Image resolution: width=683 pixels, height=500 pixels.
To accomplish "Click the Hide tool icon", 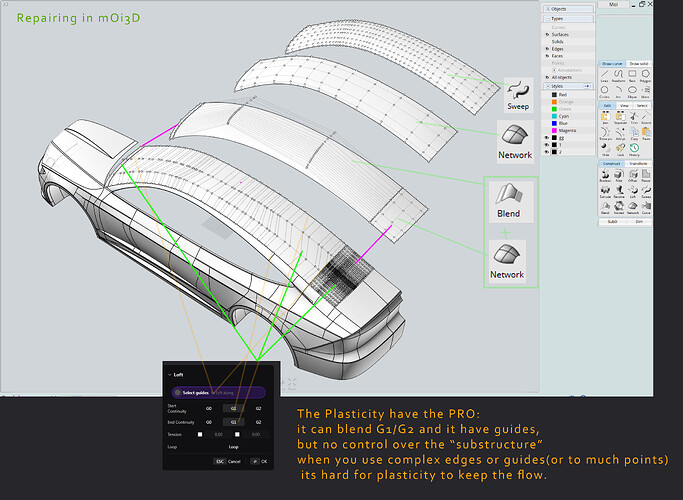I will tap(605, 149).
